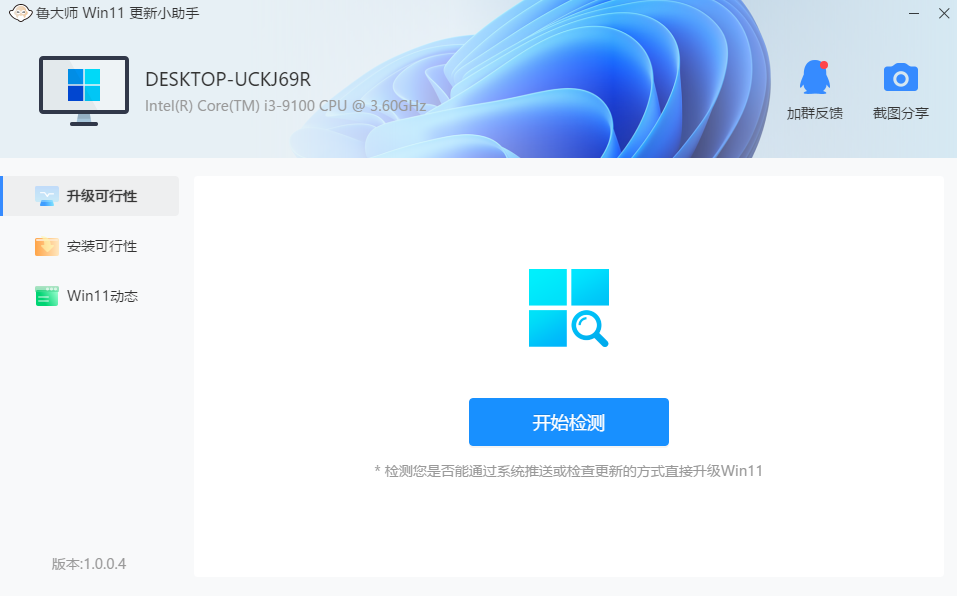Start detection with 开始检测 button
The height and width of the screenshot is (596, 957).
[569, 422]
